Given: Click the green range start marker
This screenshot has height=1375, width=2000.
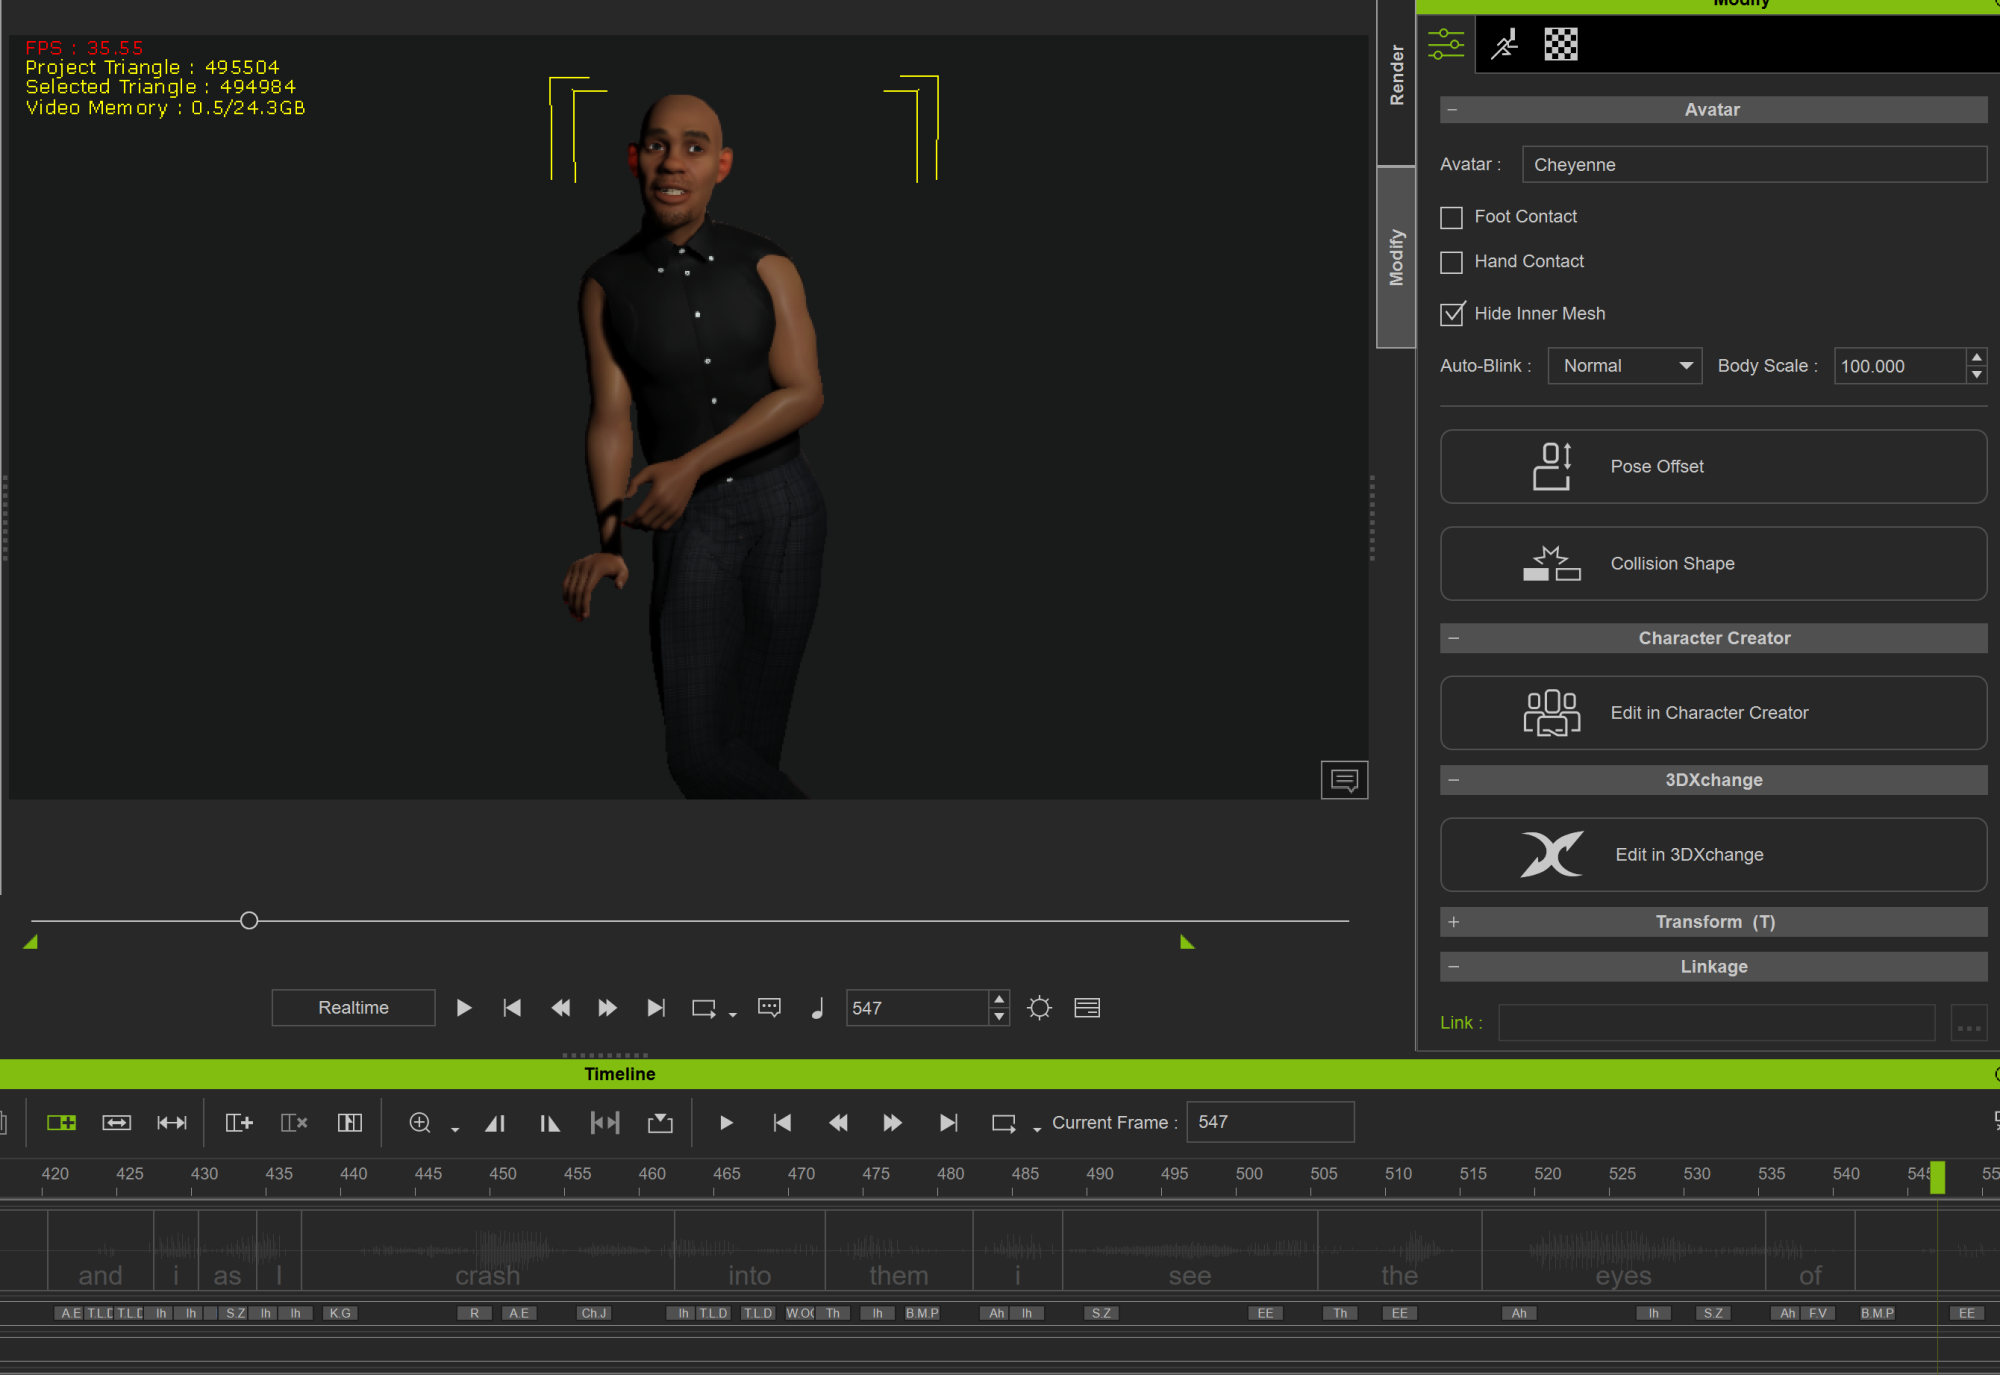Looking at the screenshot, I should (x=31, y=942).
